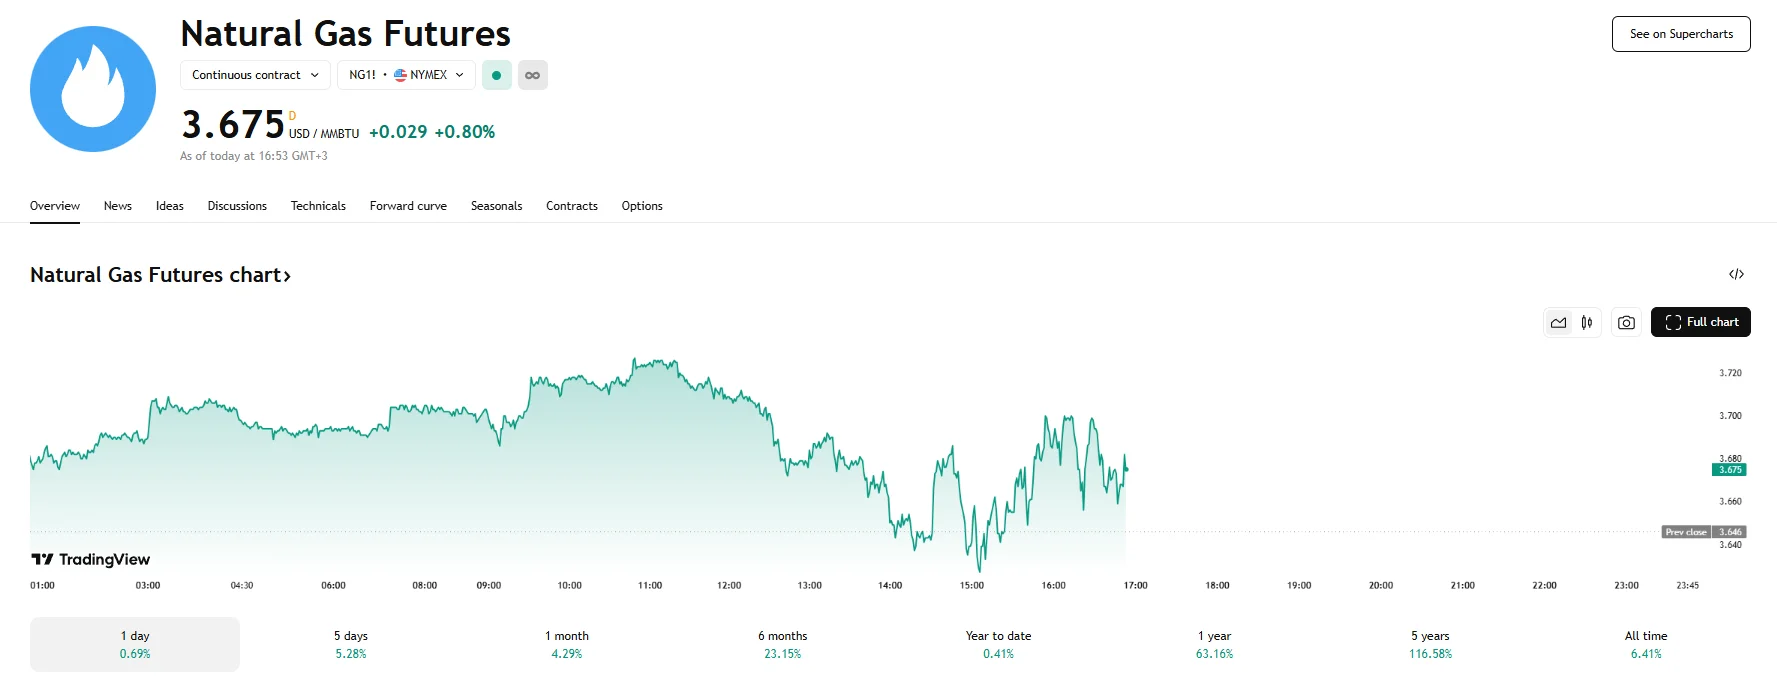Switch chart to candlestick style
The image size is (1777, 695).
pyautogui.click(x=1587, y=322)
